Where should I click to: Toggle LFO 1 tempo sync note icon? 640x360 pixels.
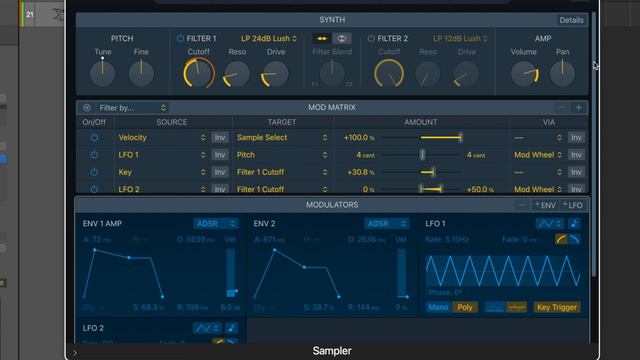click(x=574, y=223)
